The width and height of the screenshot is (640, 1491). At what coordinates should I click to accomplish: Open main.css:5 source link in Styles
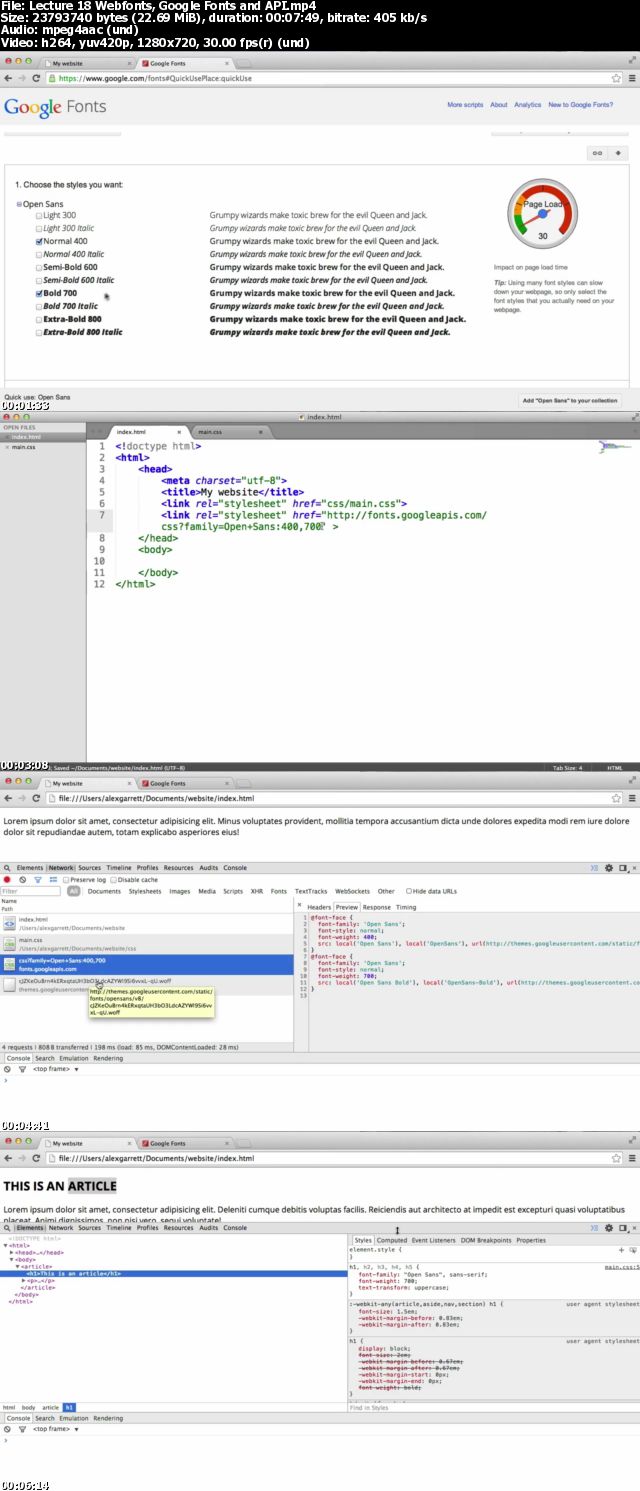pos(621,1267)
